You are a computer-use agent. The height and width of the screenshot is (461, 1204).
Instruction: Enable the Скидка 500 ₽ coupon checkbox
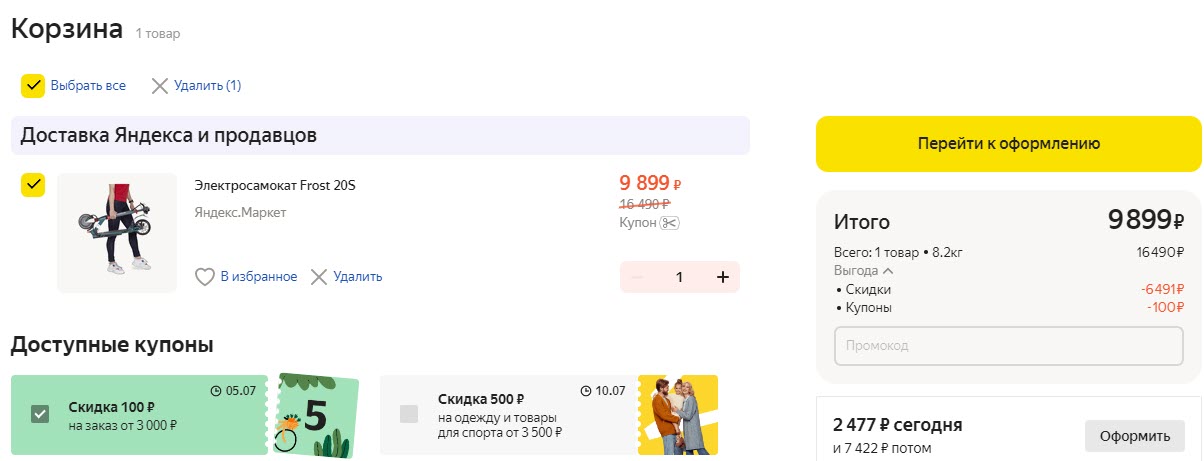[x=409, y=414]
